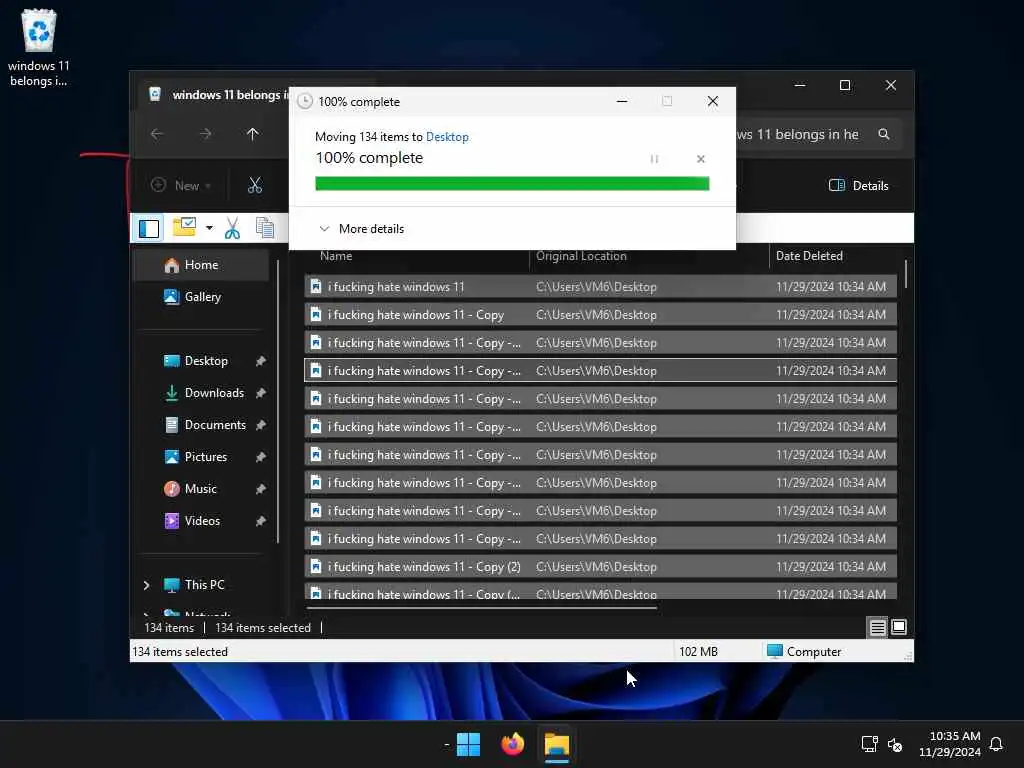Viewport: 1024px width, 768px height.
Task: Click the search magnifier icon
Action: (884, 135)
